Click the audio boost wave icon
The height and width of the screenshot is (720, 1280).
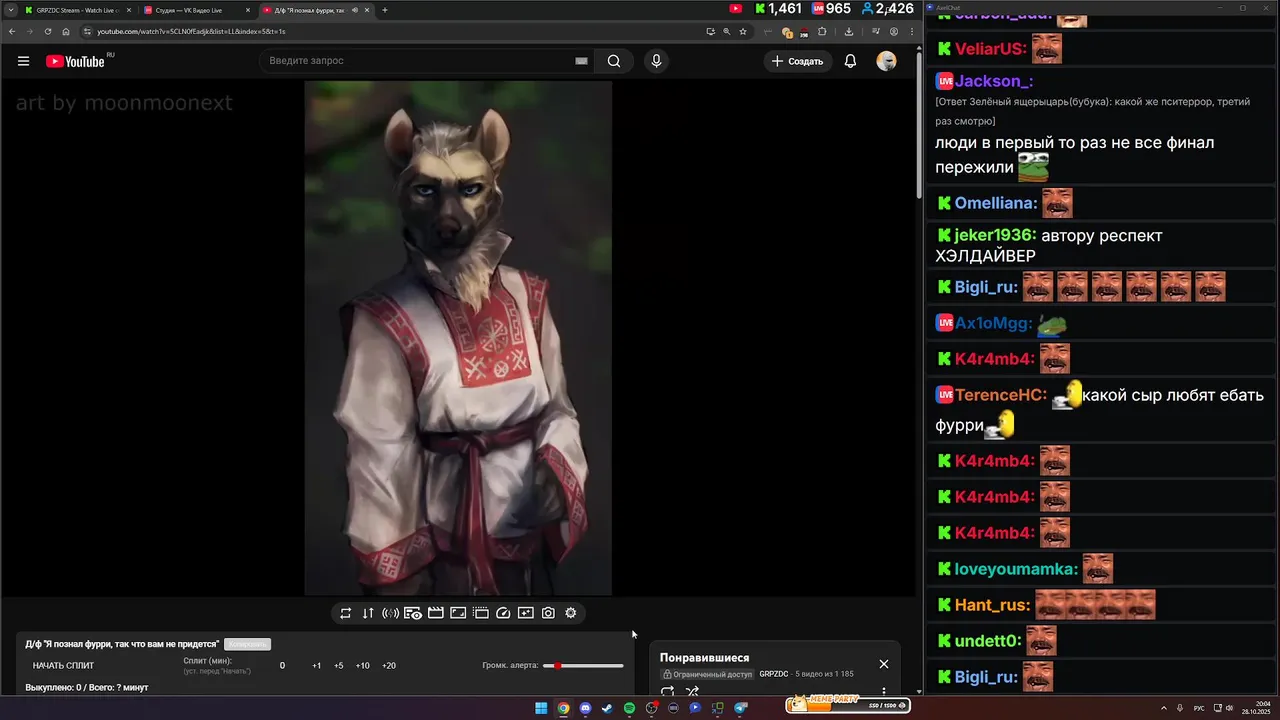(390, 613)
